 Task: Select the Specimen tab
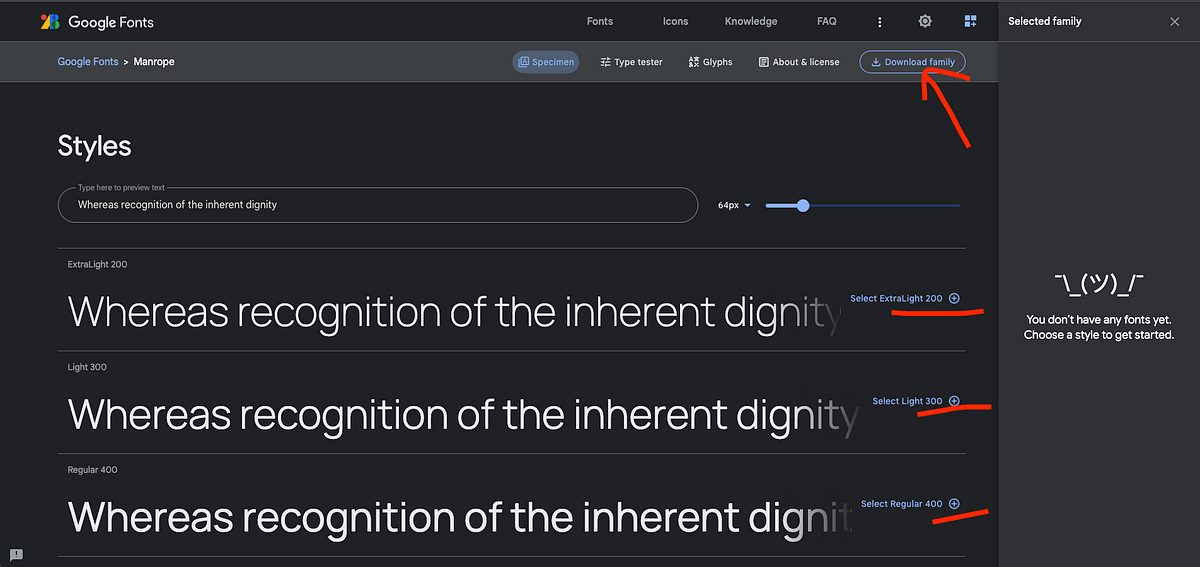click(x=546, y=62)
